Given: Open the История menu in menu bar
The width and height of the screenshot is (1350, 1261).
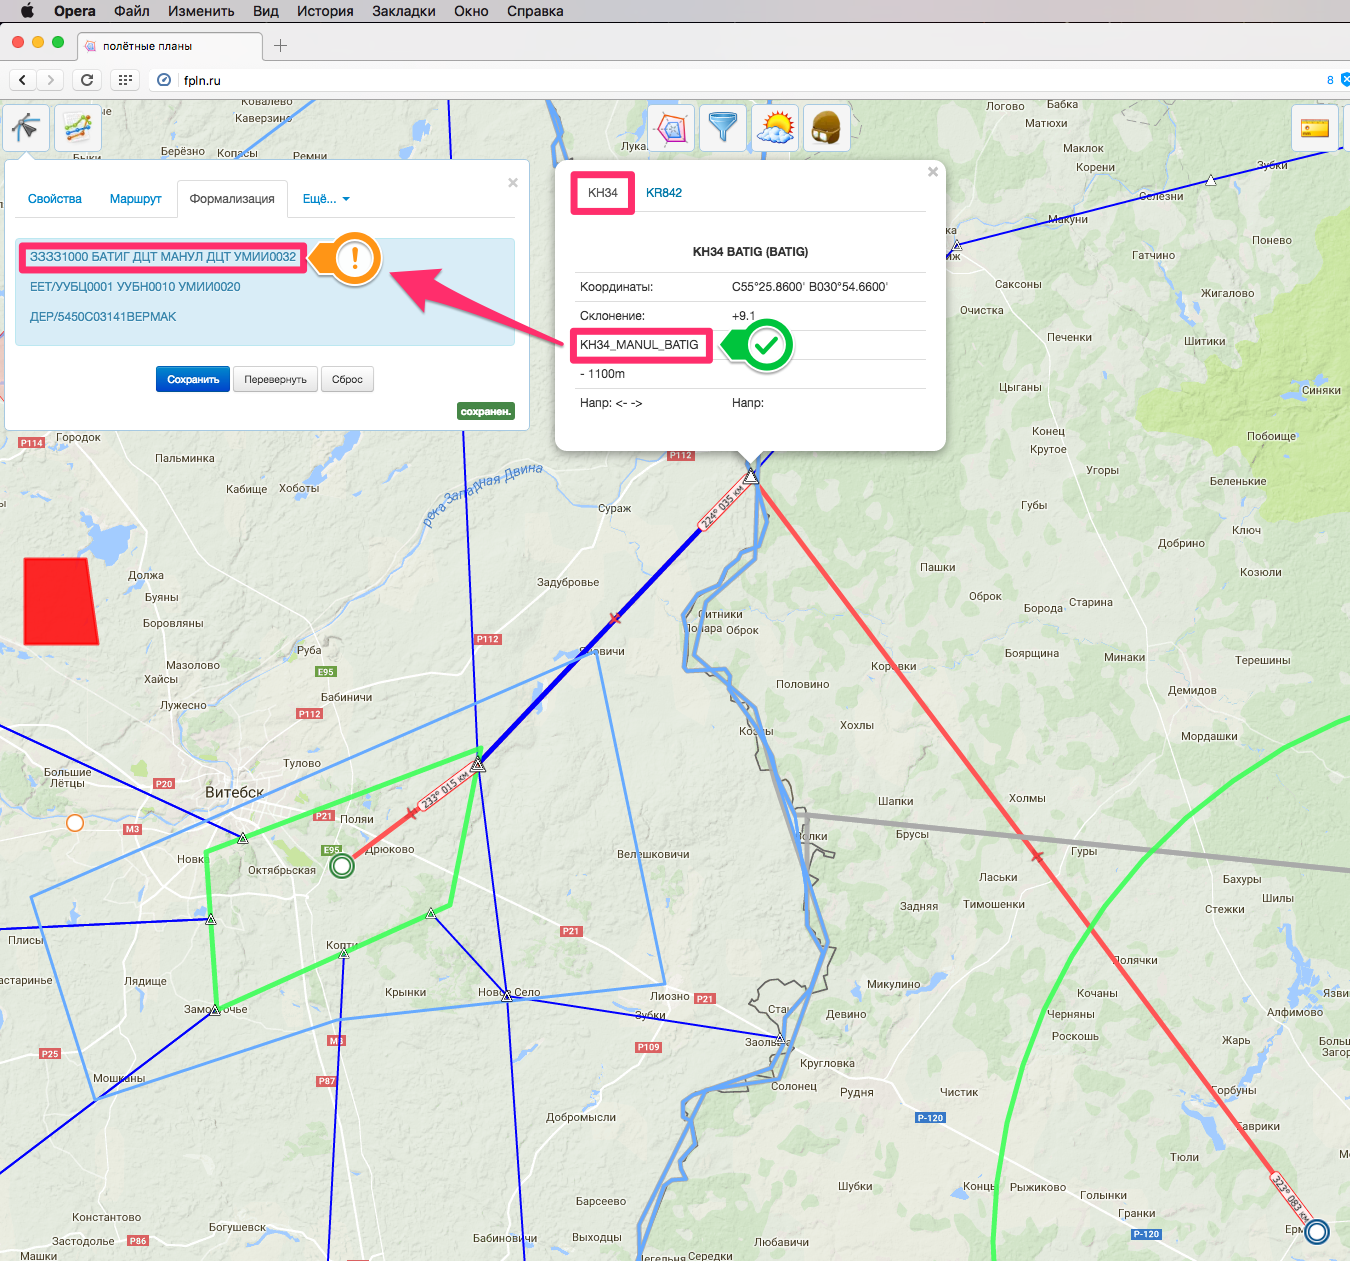Looking at the screenshot, I should coord(325,11).
